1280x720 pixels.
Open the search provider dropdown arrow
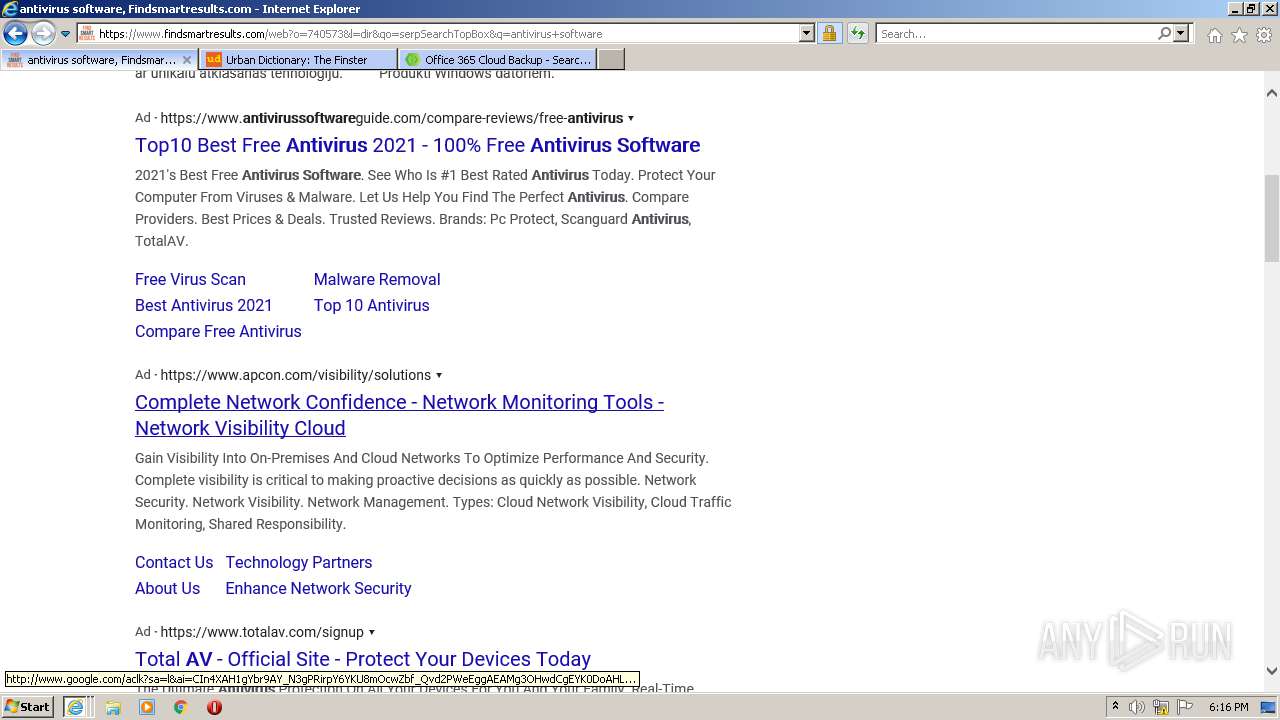tap(1181, 33)
